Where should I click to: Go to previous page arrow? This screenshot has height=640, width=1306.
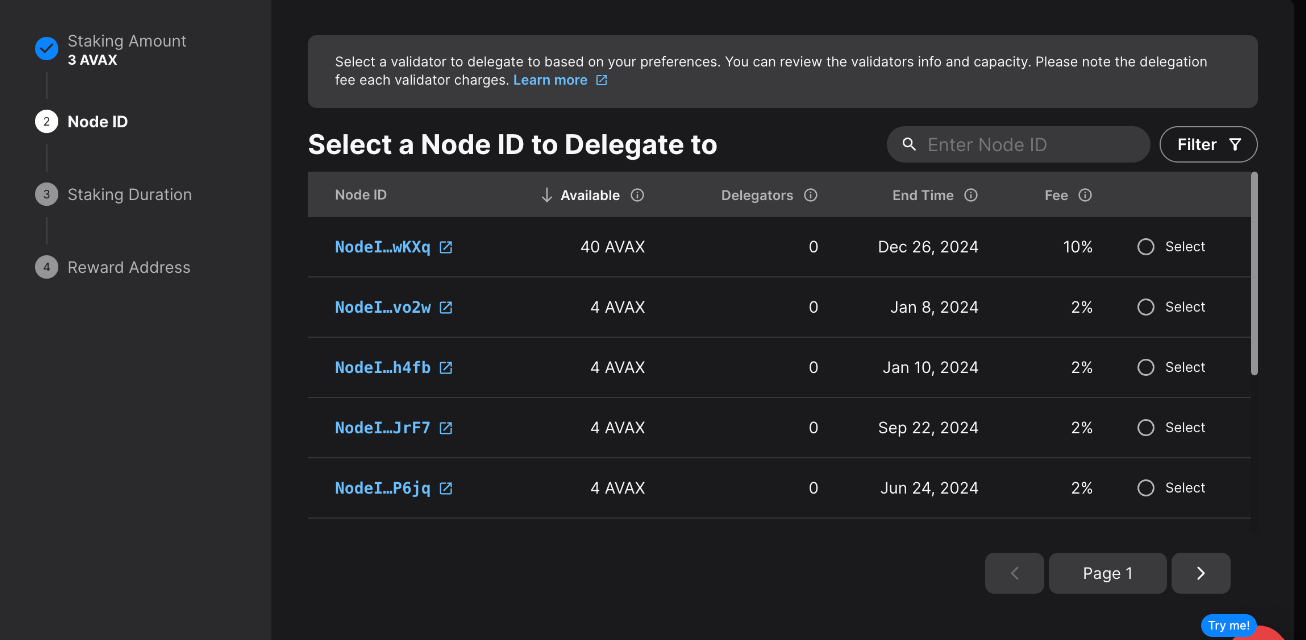tap(1014, 573)
